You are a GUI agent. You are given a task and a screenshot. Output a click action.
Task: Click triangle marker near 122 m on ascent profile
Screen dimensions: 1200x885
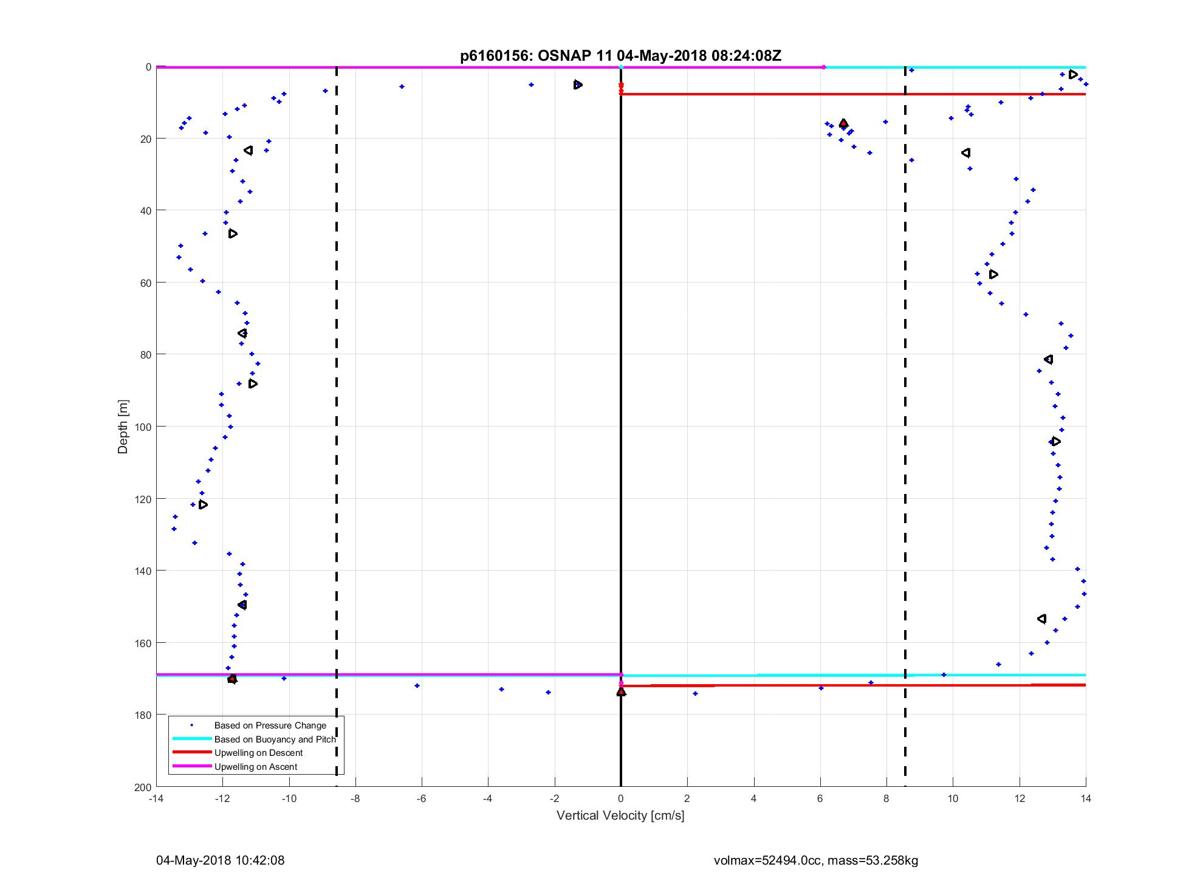coord(203,505)
